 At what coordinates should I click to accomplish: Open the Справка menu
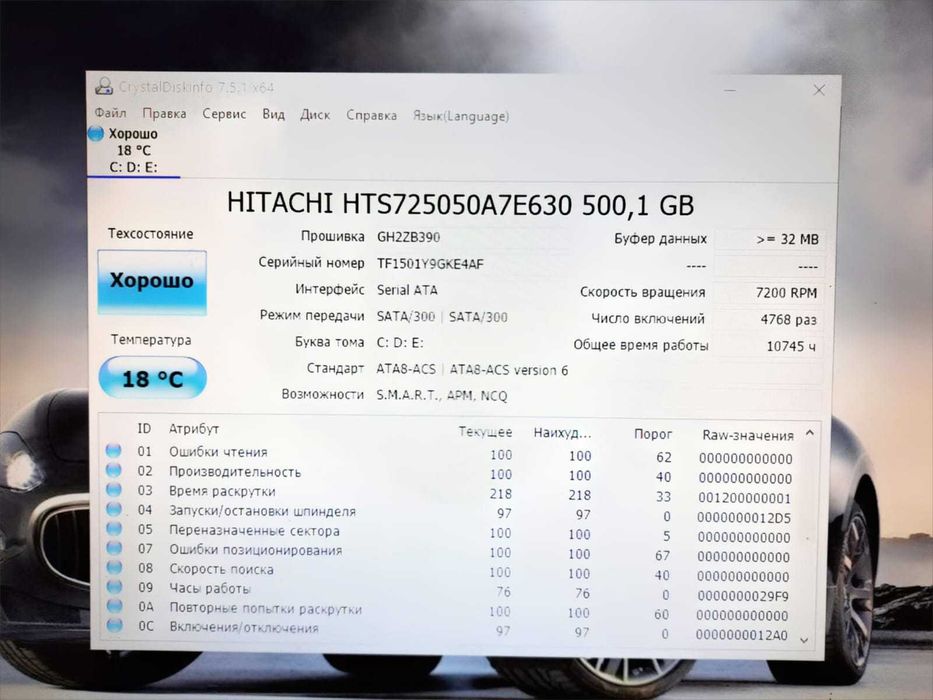371,115
